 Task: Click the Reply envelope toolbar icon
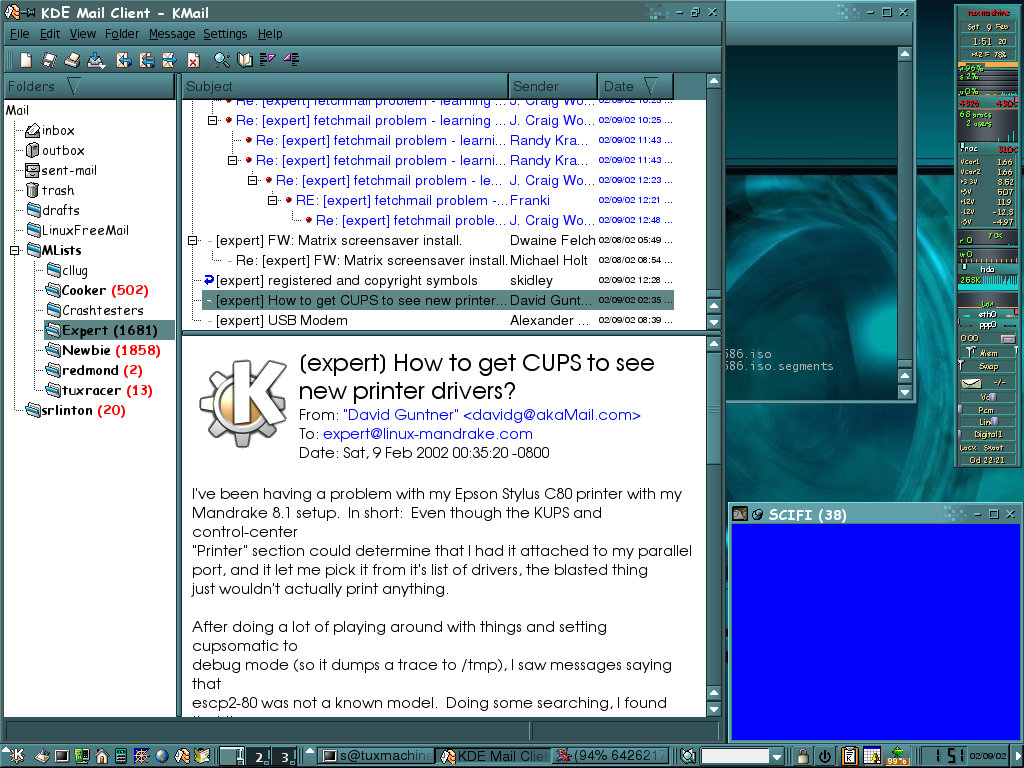click(x=123, y=60)
